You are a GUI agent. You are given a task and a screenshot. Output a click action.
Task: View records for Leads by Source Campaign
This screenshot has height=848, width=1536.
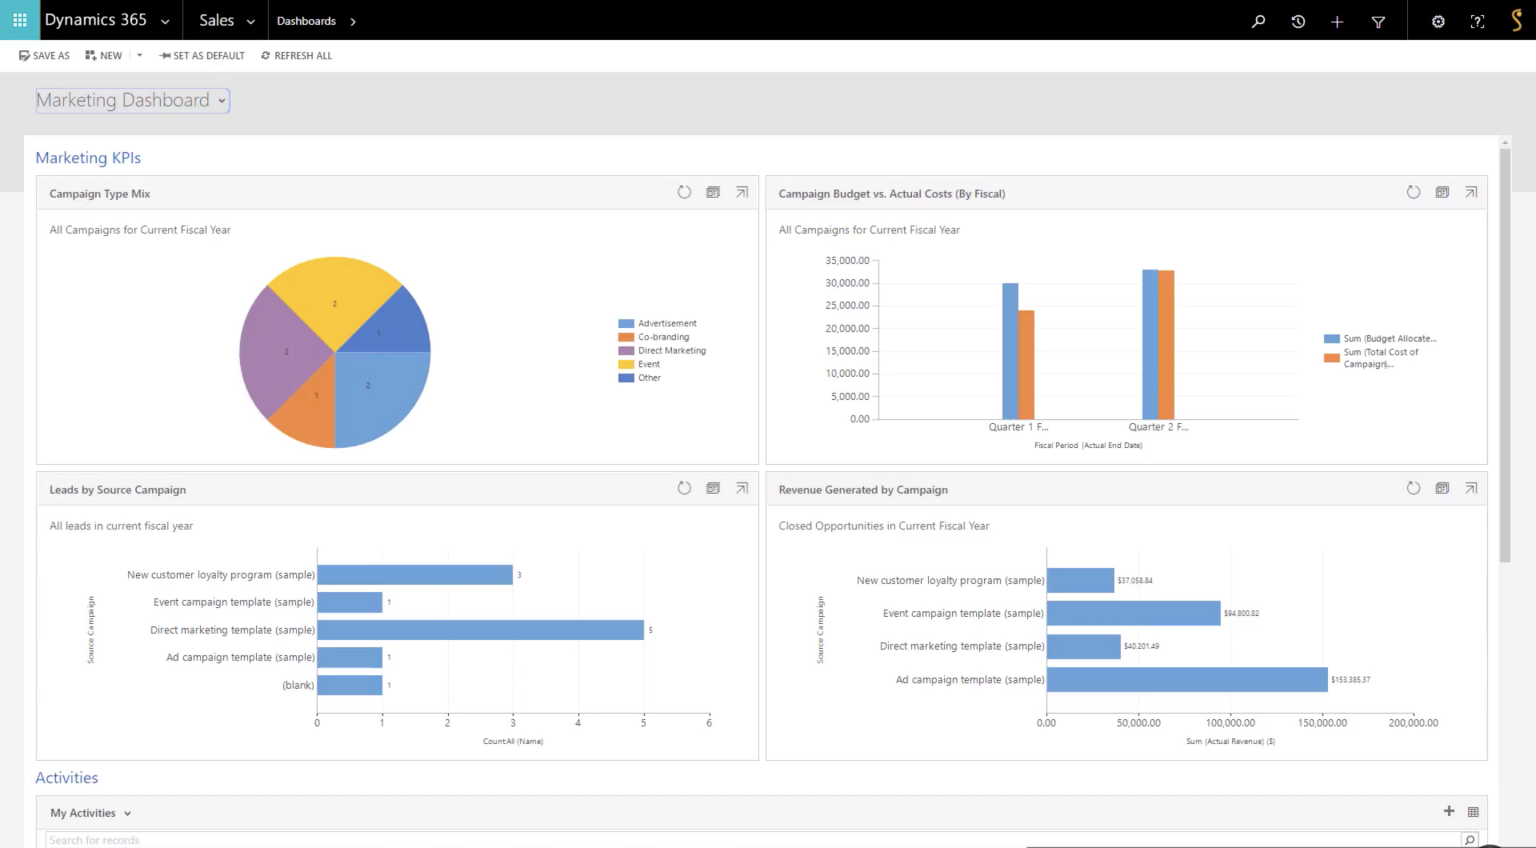713,488
